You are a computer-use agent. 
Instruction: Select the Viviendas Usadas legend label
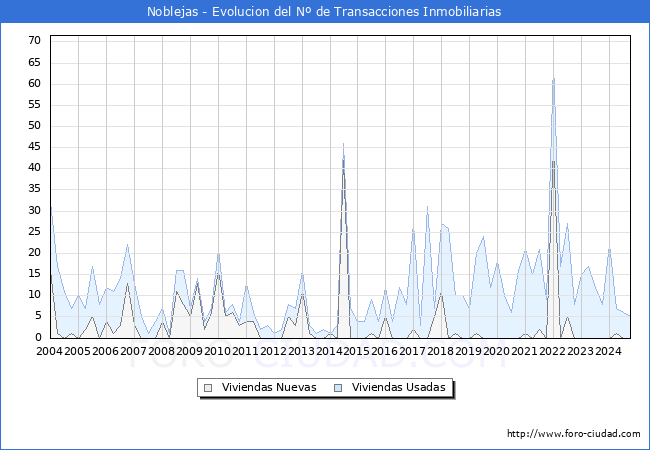[399, 387]
